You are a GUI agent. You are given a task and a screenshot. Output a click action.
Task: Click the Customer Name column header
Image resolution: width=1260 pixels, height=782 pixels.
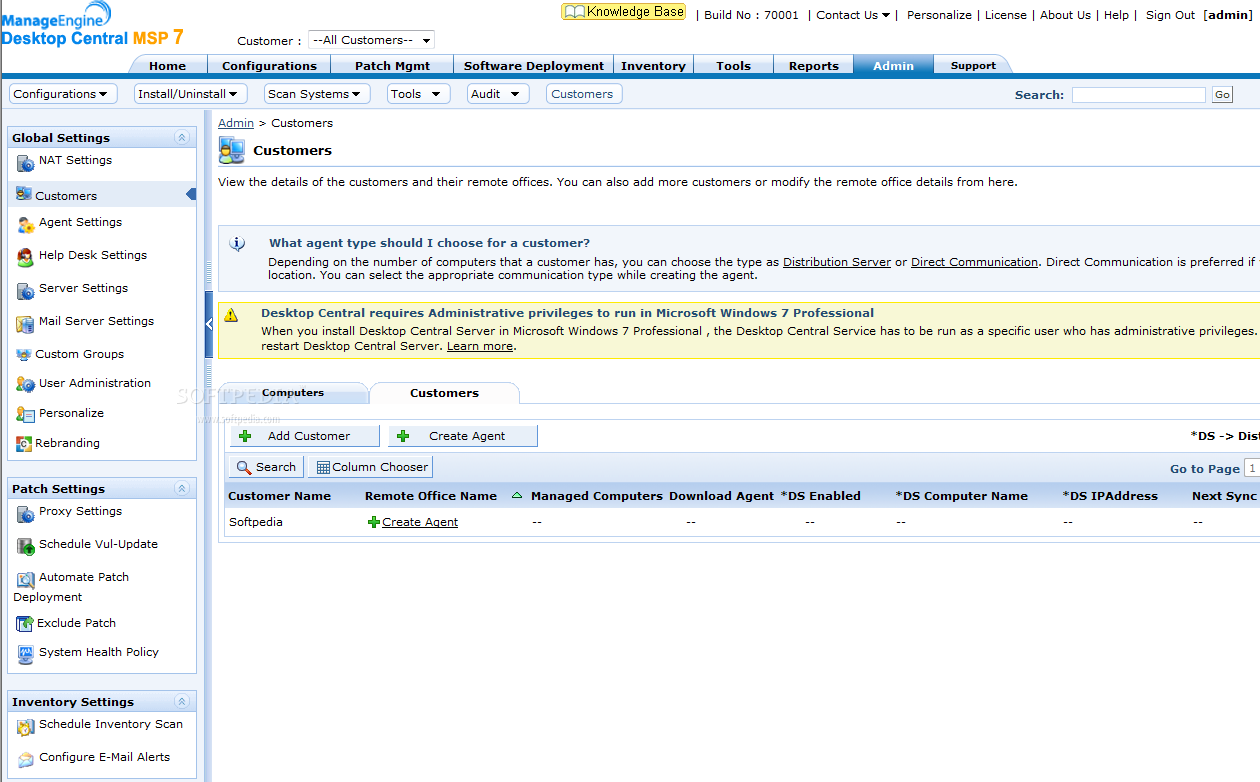pyautogui.click(x=280, y=496)
